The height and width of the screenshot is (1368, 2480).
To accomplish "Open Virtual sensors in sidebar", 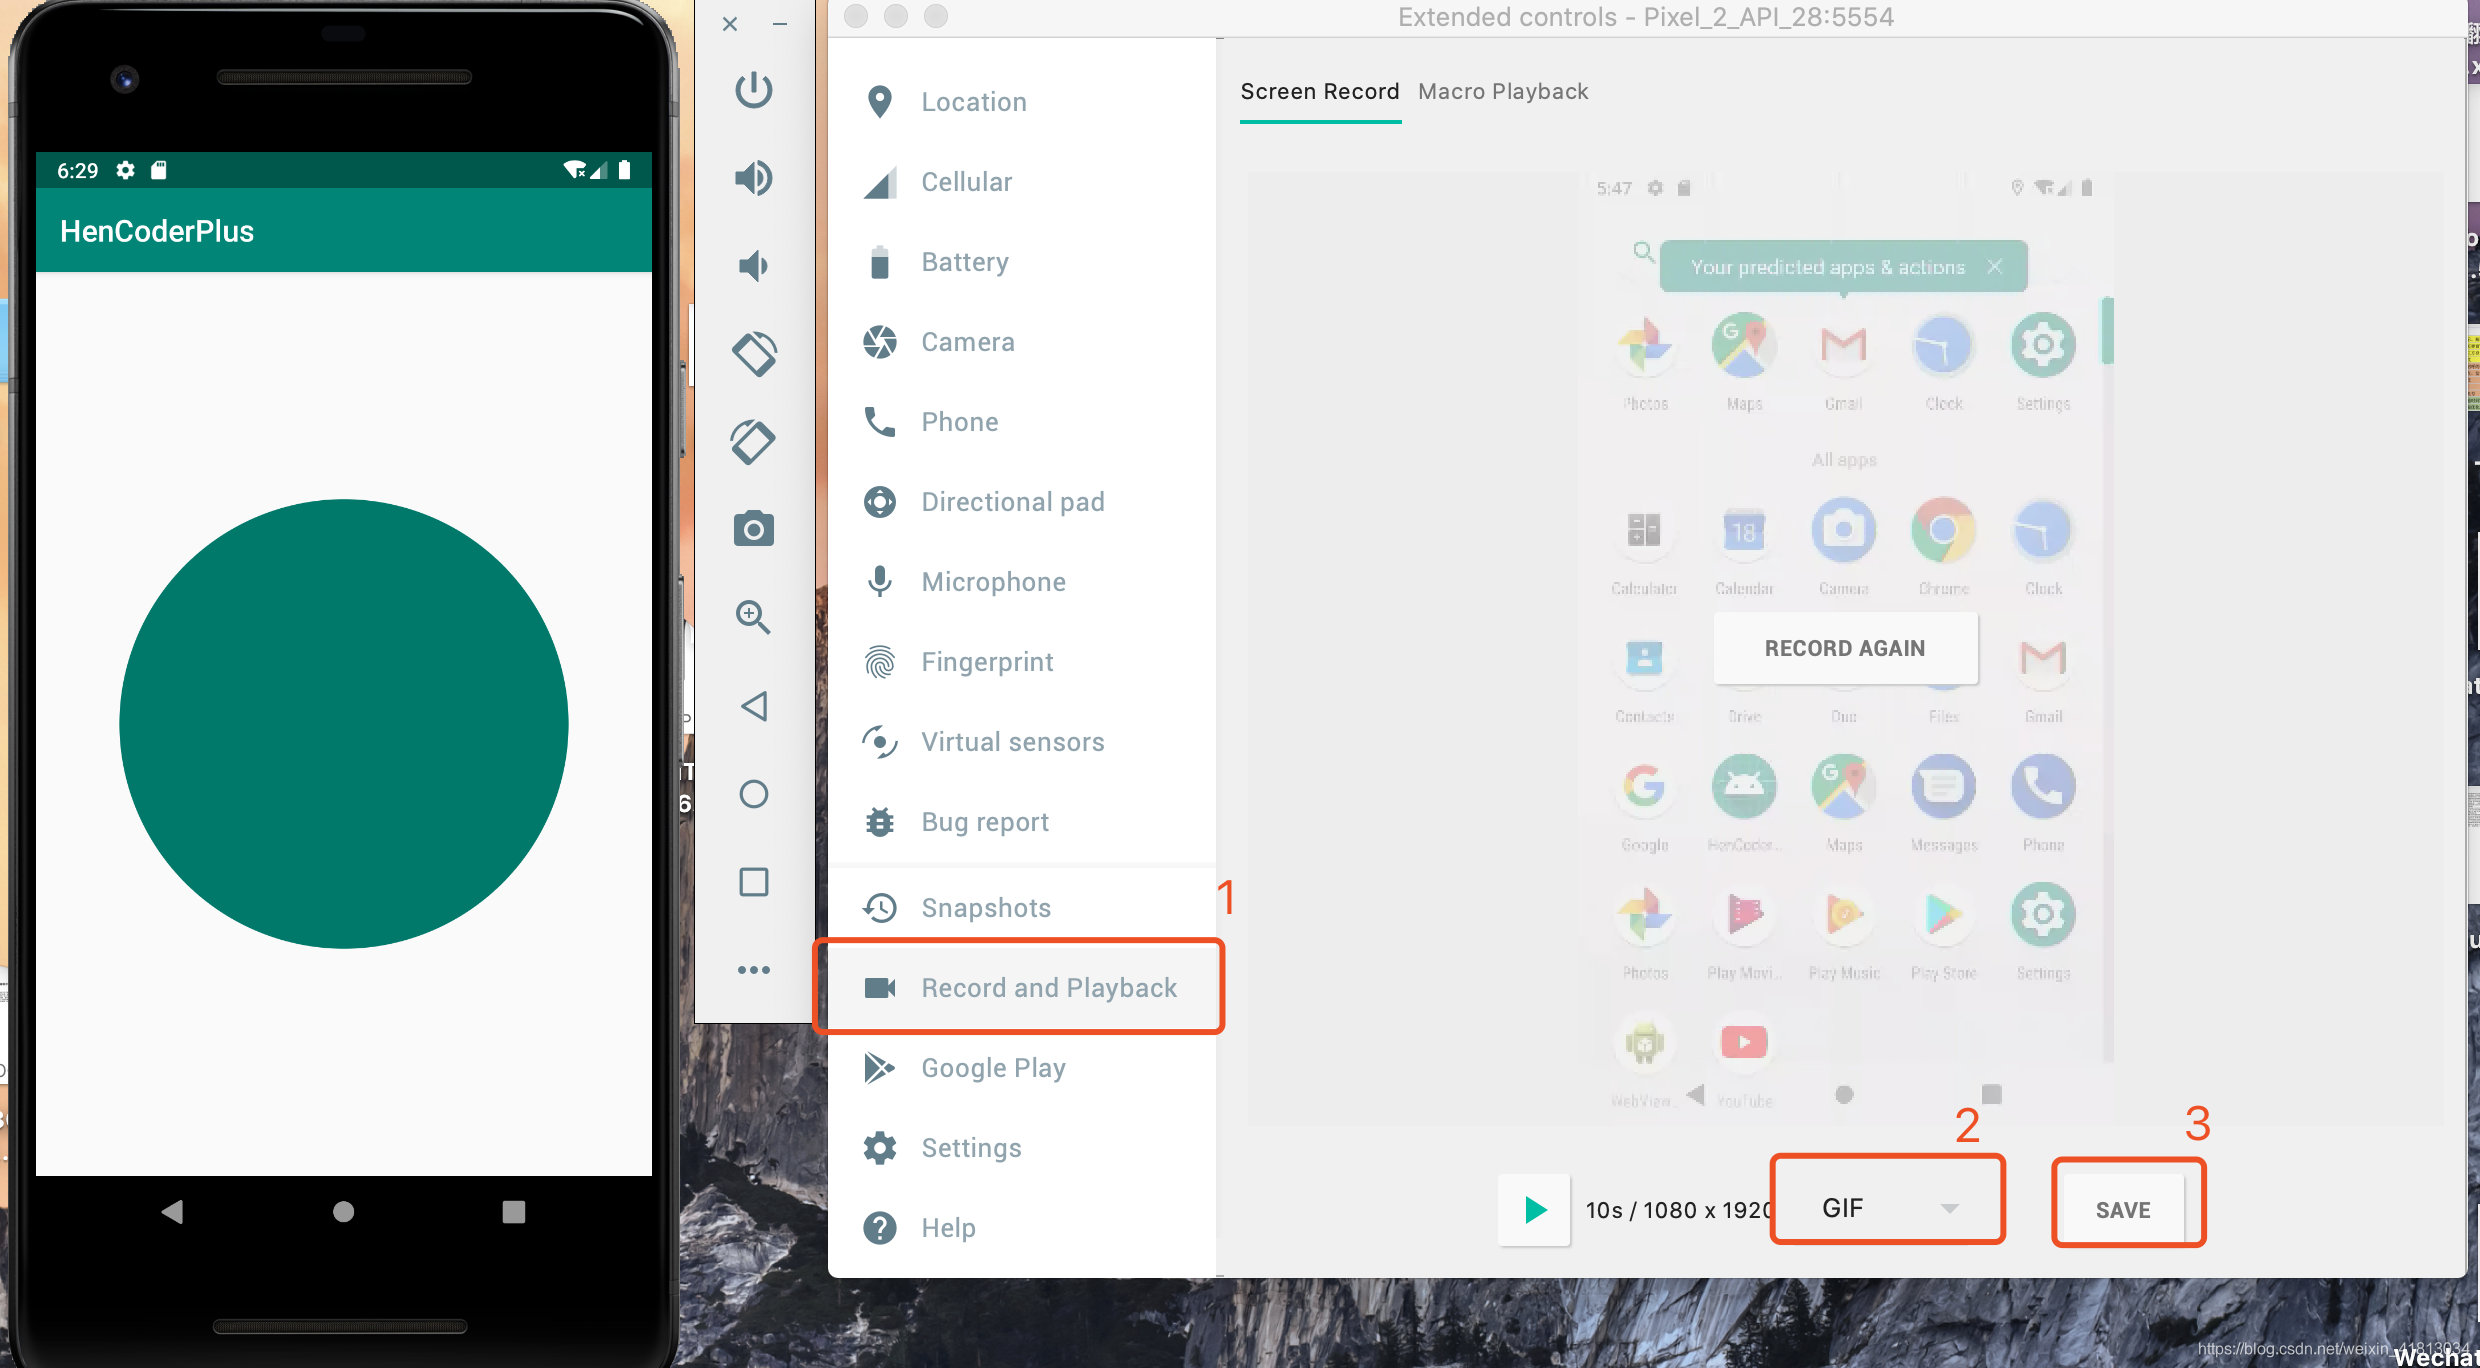I will pos(1012,742).
